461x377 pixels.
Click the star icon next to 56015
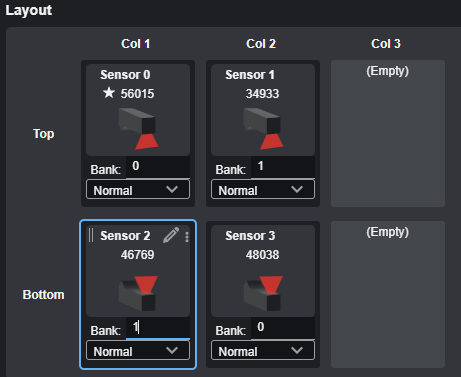109,93
